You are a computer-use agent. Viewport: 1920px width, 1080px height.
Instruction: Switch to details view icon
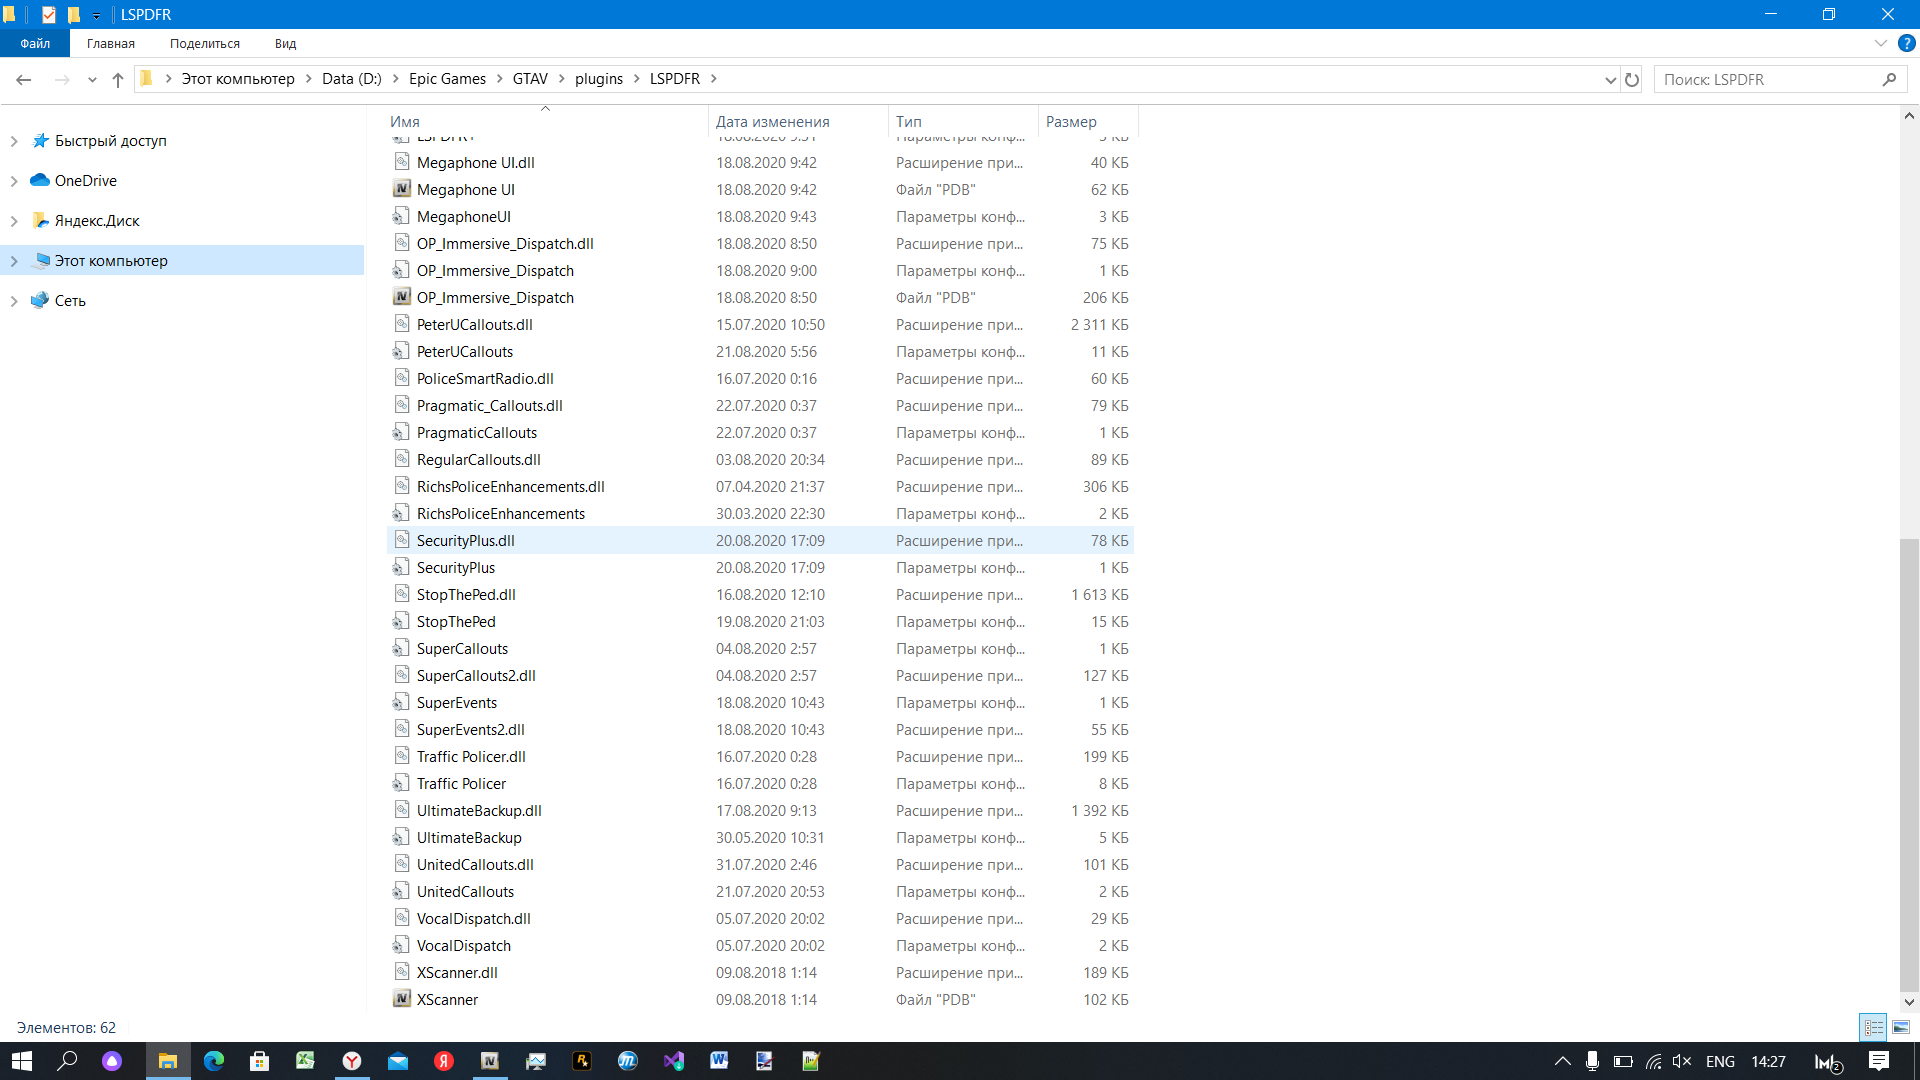point(1873,1027)
